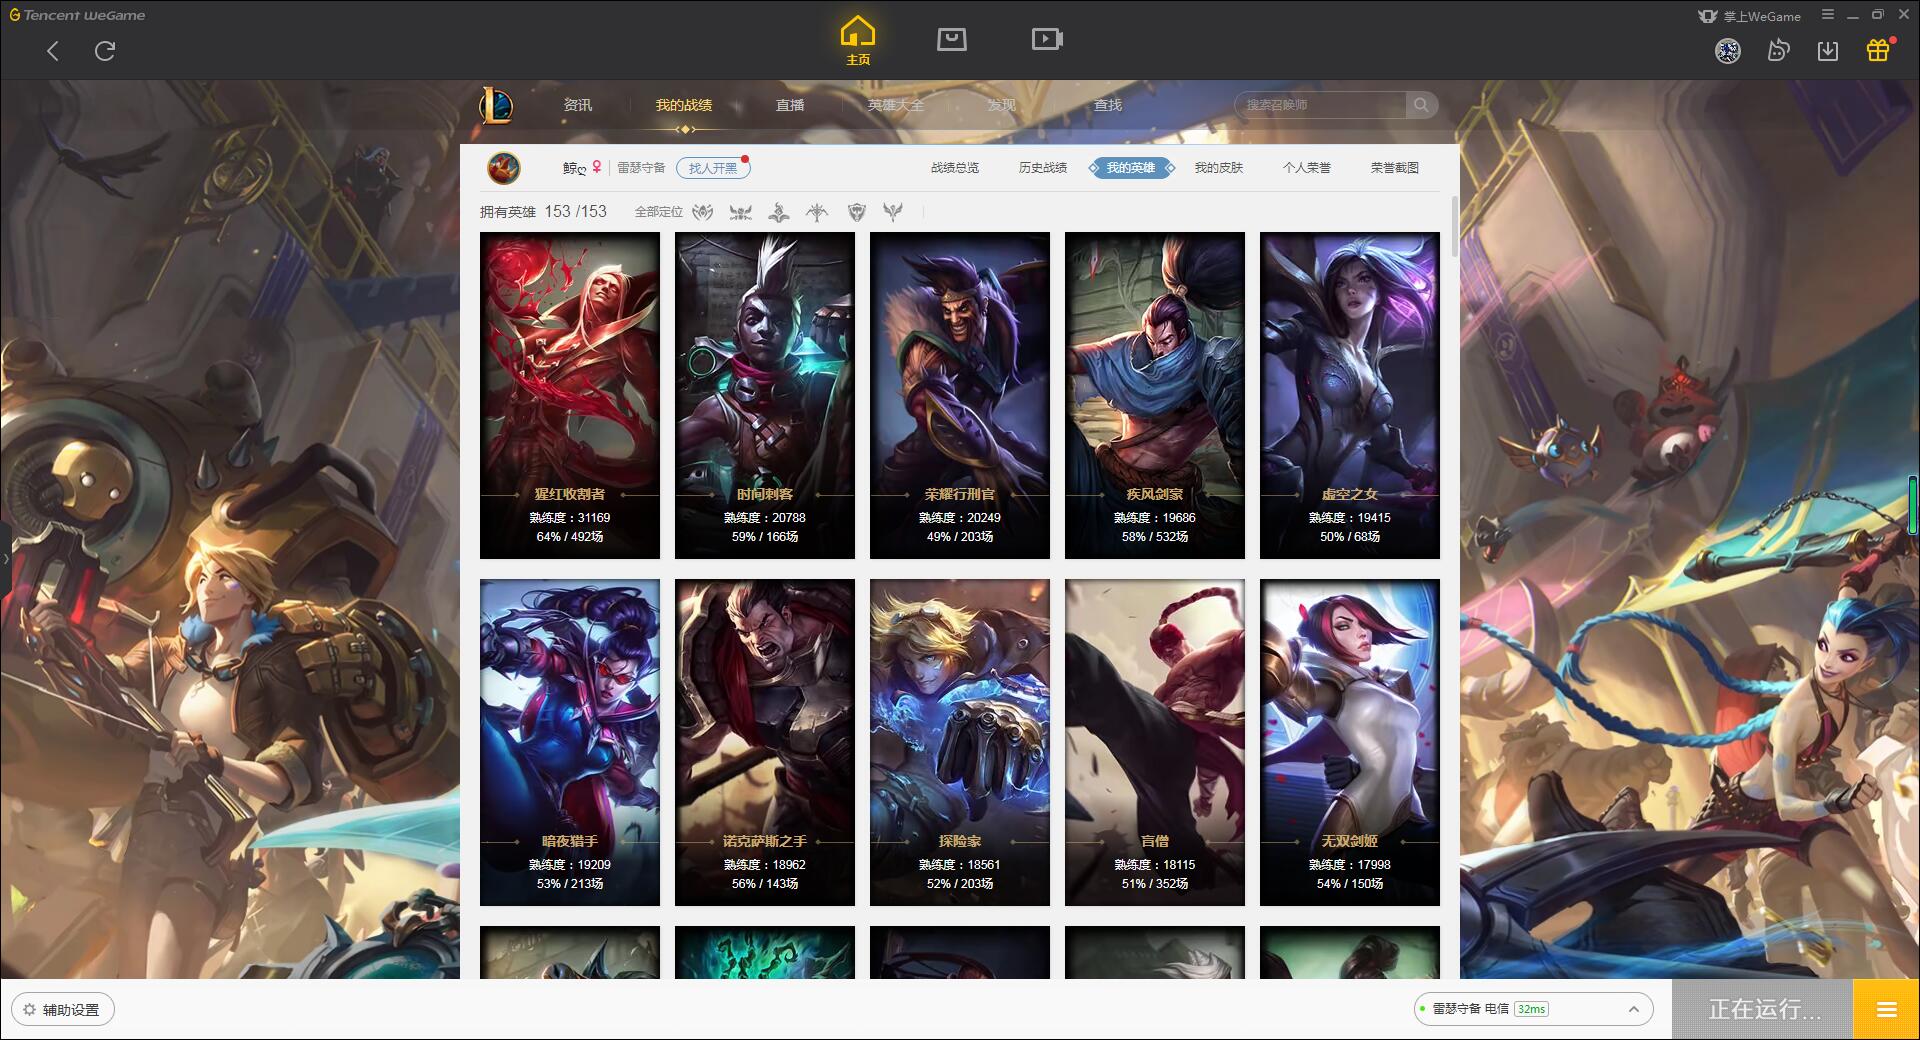
Task: Open the video tab icon in top bar
Action: pyautogui.click(x=1047, y=39)
